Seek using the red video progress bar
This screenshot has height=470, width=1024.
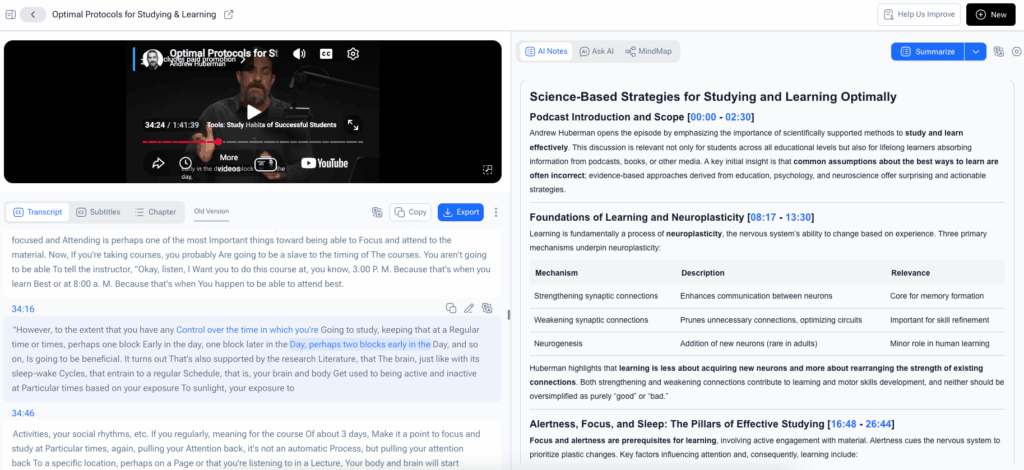[253, 142]
